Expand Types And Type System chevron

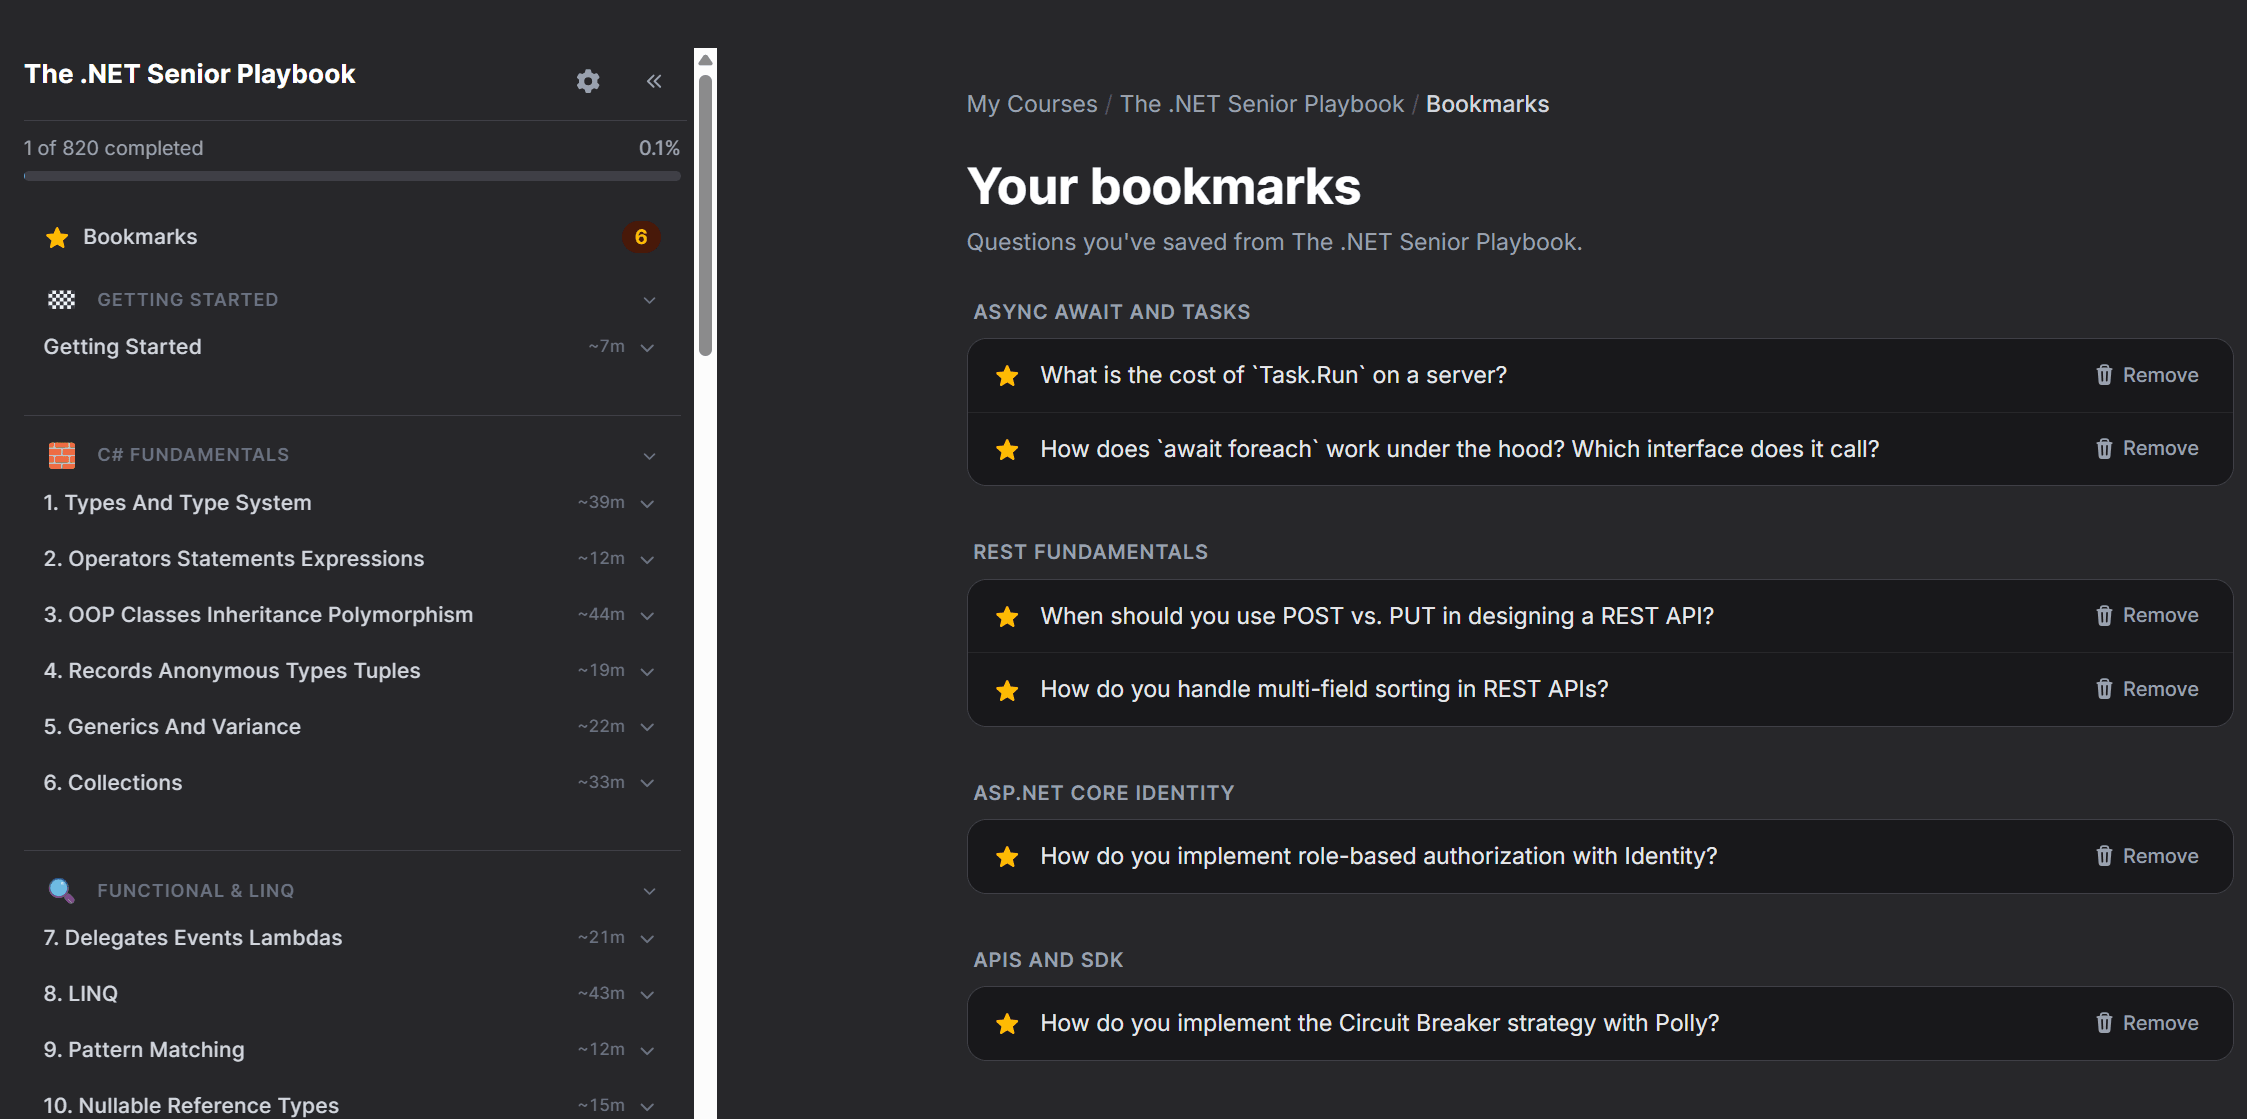coord(647,504)
